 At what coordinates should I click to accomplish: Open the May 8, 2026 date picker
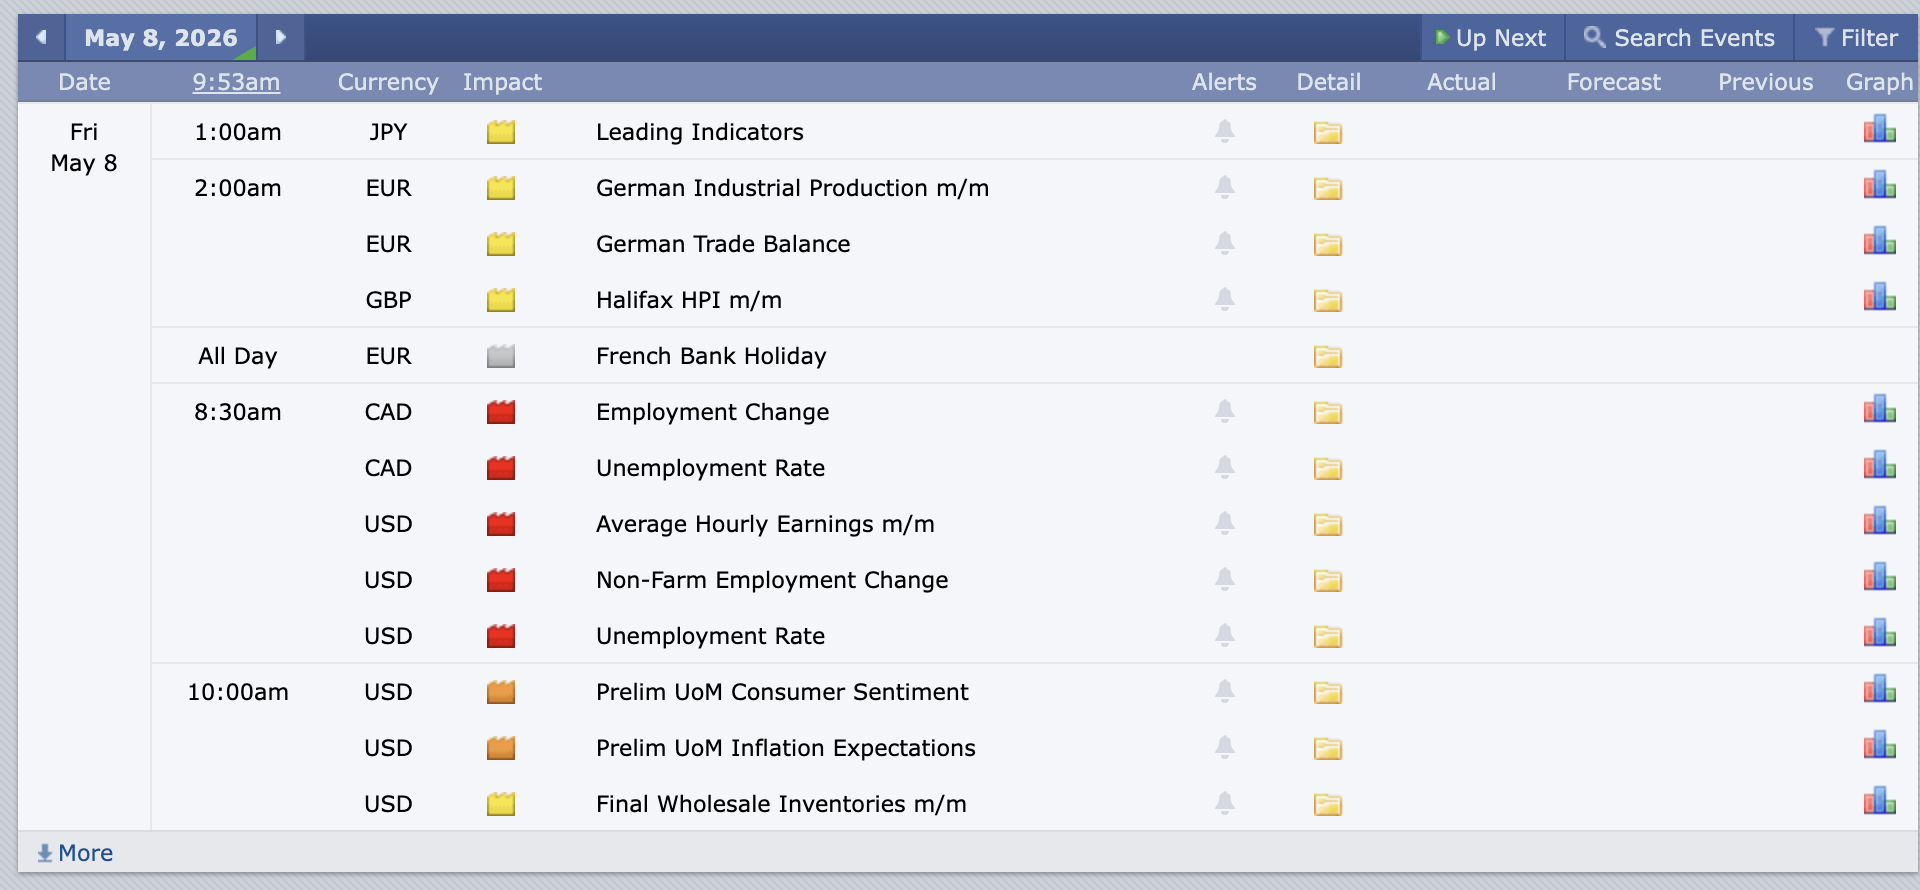point(161,38)
